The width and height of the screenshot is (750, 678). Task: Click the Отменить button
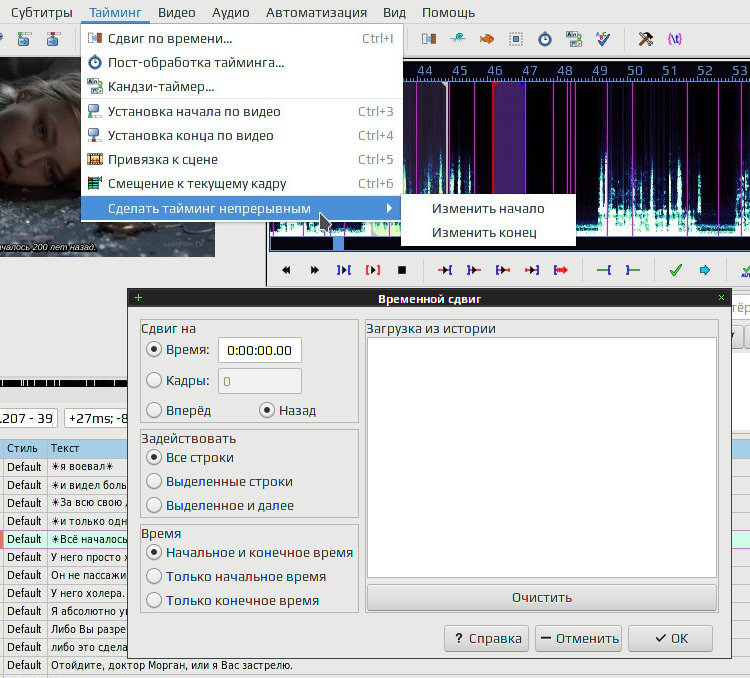tap(578, 638)
